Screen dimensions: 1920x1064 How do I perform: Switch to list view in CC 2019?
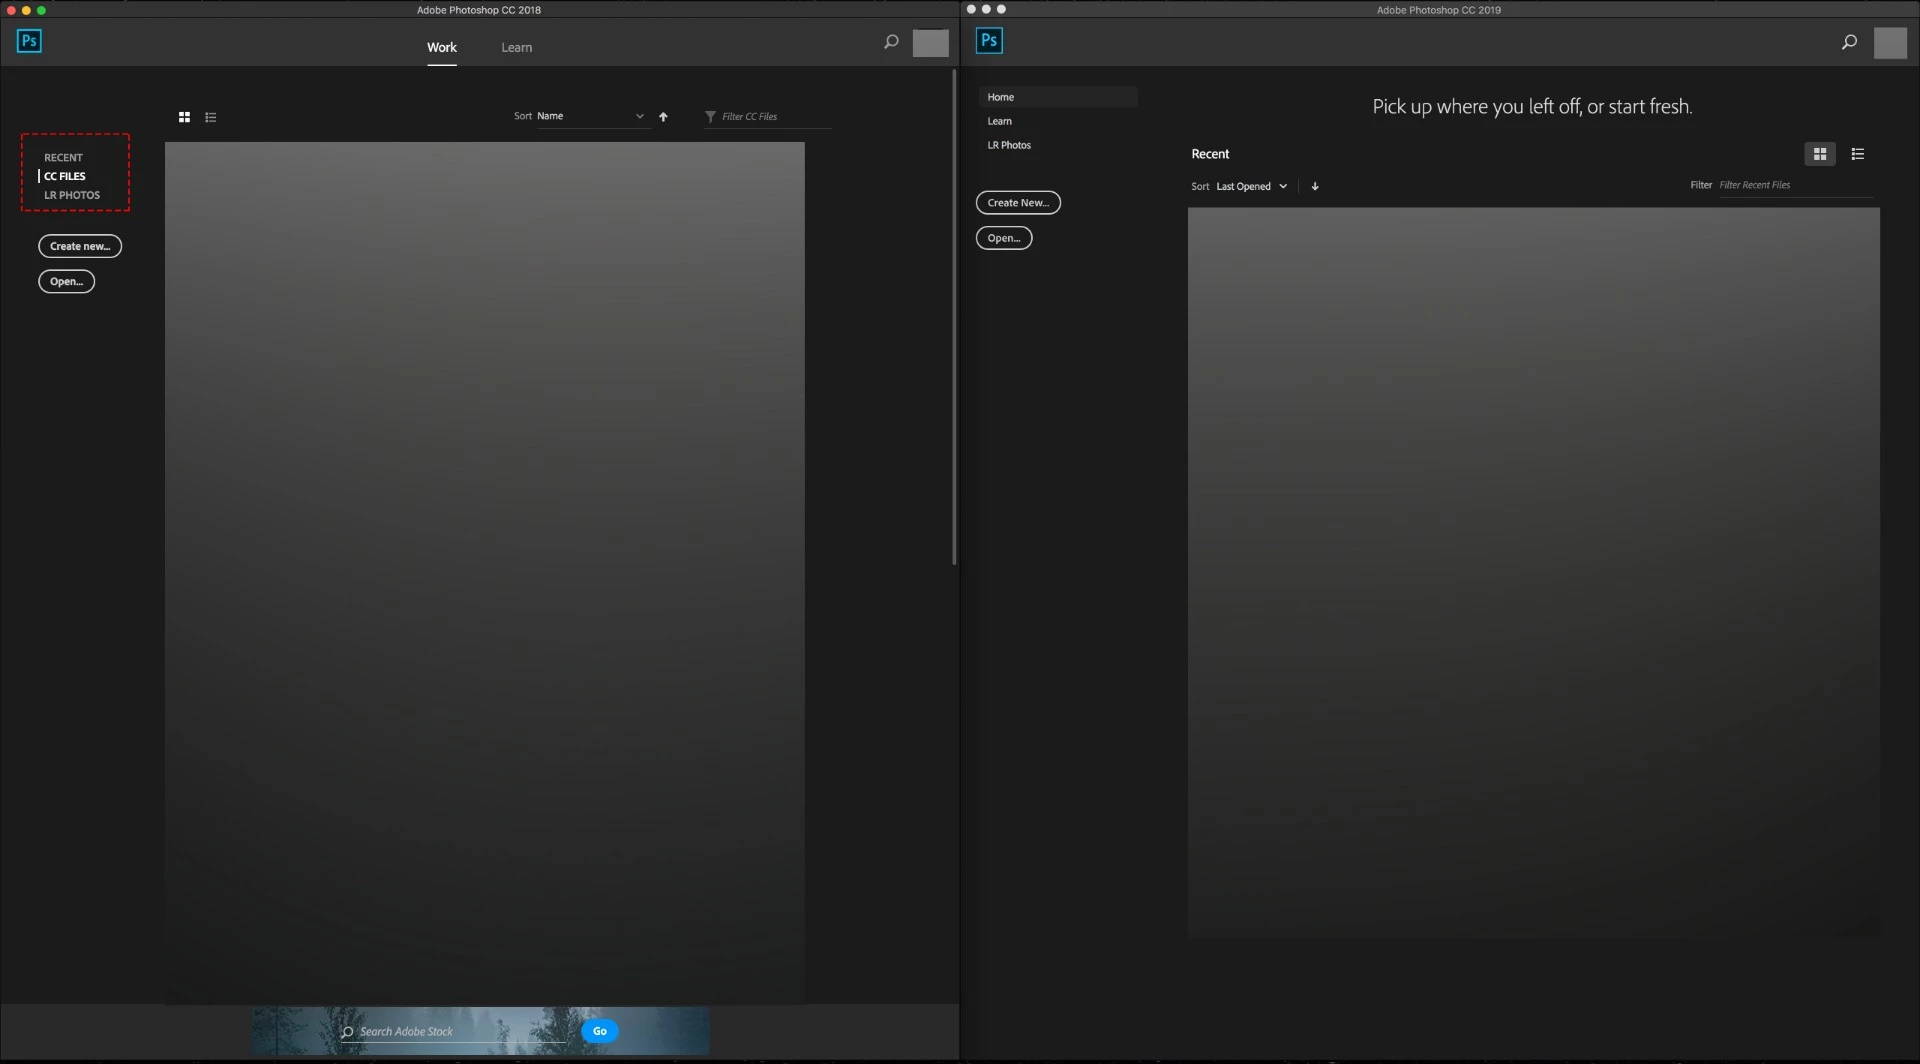[1858, 154]
